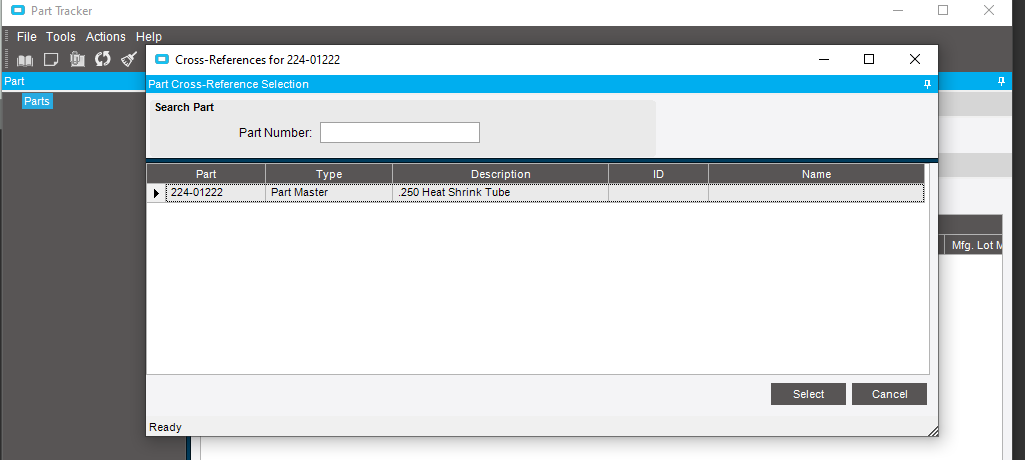Click the Cross-References dialog title bar icon
Screen dimensions: 1025x460
pos(161,59)
